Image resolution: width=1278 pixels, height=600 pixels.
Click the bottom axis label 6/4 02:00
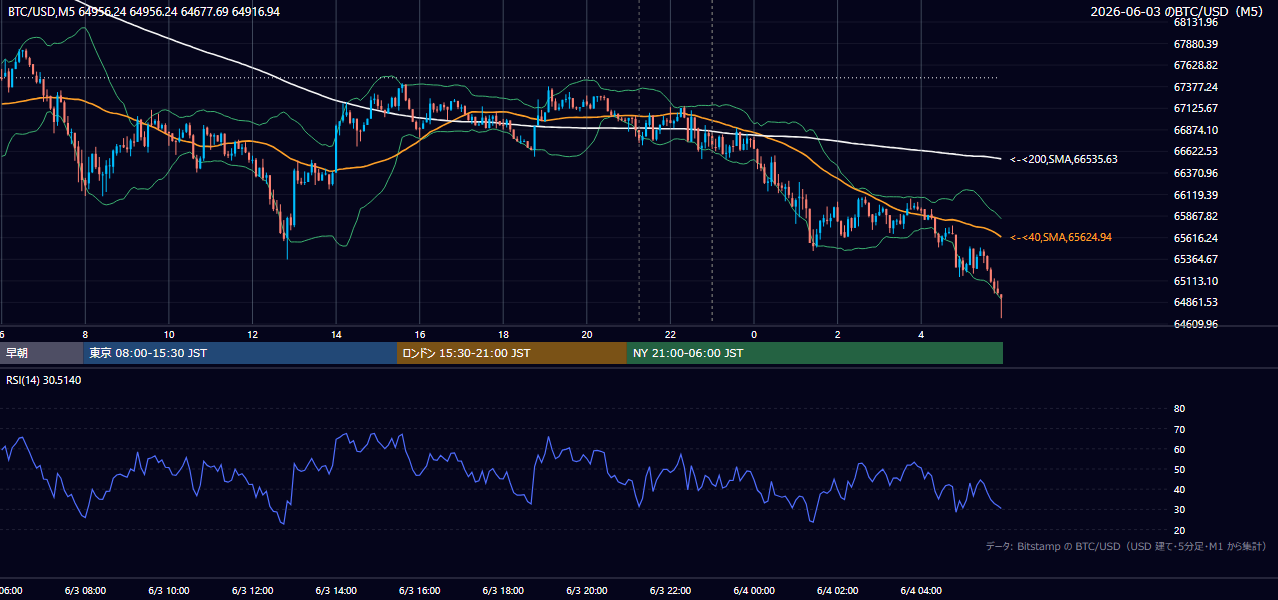pos(838,591)
